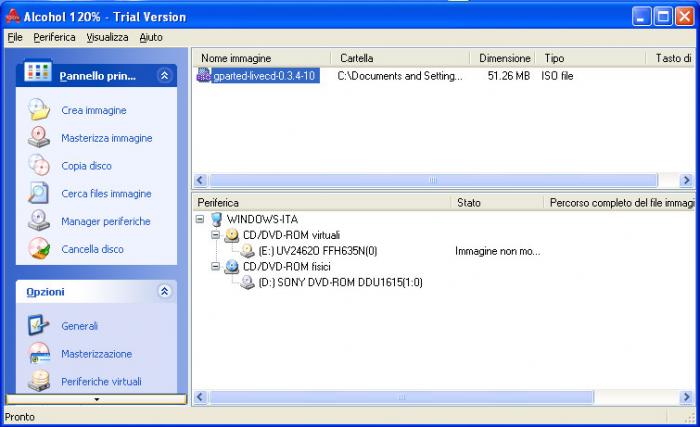Collapse the CD/DVD-ROM fisici node

point(216,266)
